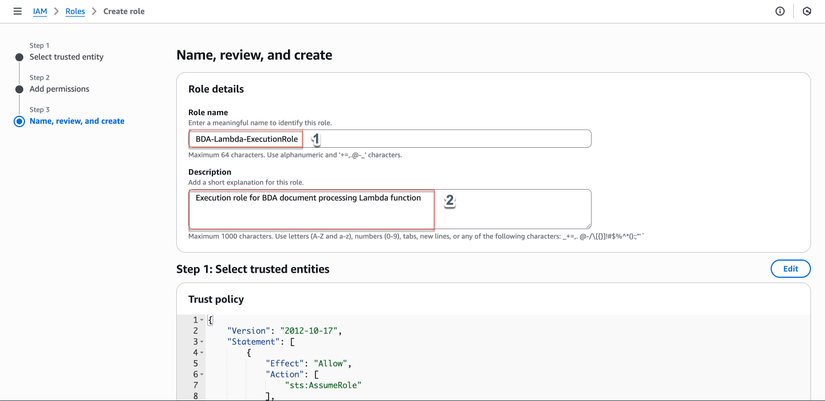Collapse JSON at line 1 fold arrow
825x401 pixels.
[202, 320]
